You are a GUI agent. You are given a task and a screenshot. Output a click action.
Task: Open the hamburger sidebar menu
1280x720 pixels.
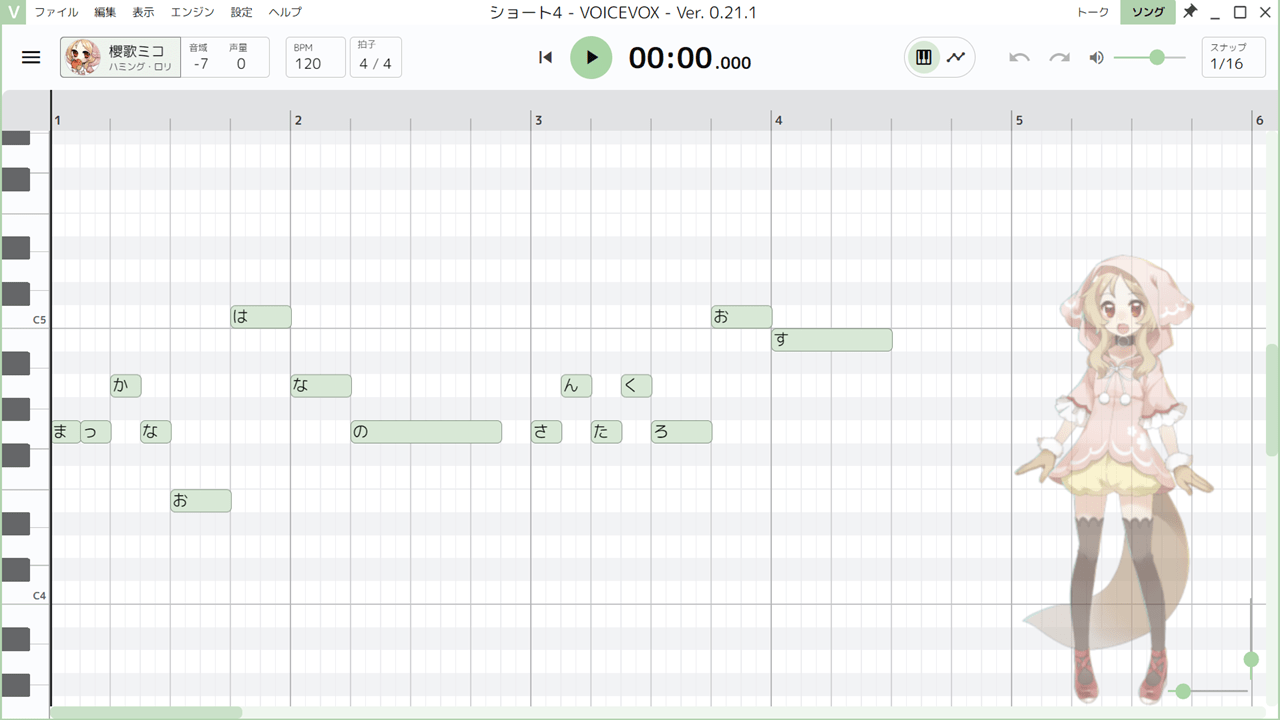(31, 57)
